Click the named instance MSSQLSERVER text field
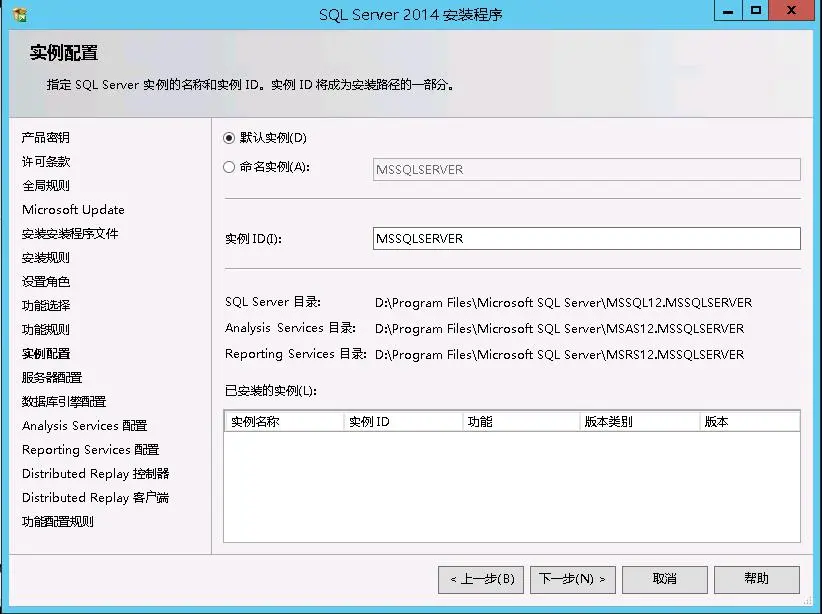The width and height of the screenshot is (822, 614). [587, 169]
